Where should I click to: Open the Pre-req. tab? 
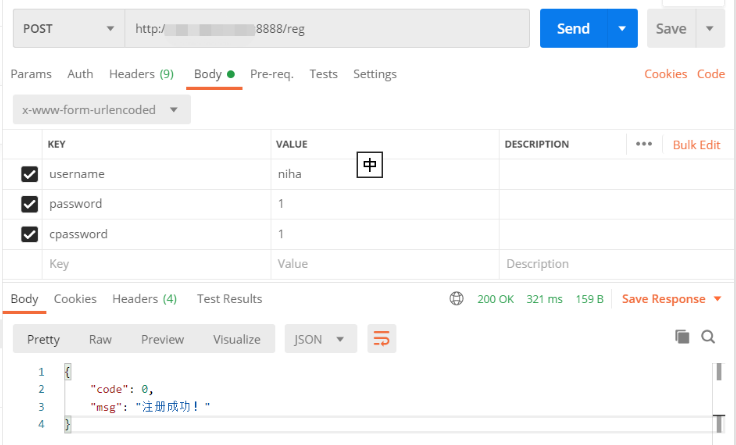tap(272, 74)
